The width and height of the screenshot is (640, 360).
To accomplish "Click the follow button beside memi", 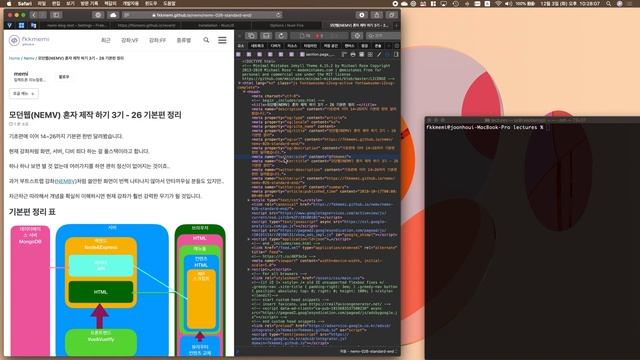I will pyautogui.click(x=64, y=77).
